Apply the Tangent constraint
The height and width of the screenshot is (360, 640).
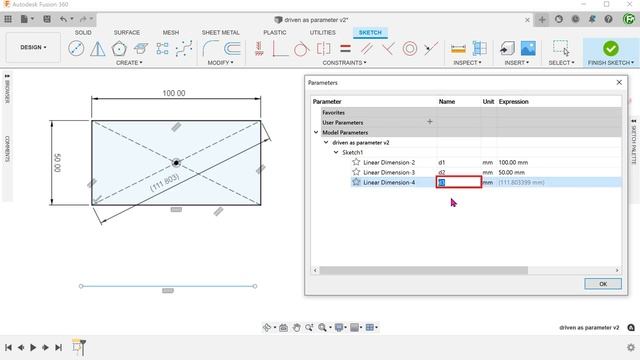pos(302,49)
